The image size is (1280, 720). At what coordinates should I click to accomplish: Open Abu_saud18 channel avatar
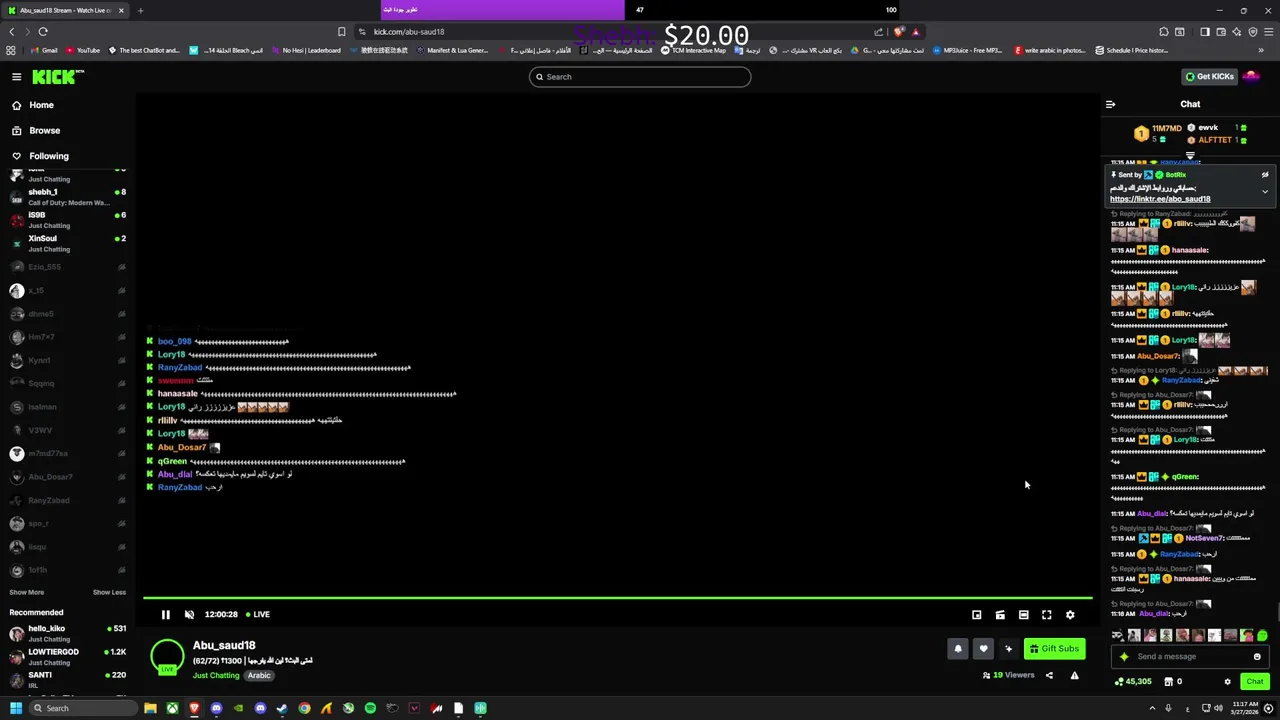coord(167,656)
